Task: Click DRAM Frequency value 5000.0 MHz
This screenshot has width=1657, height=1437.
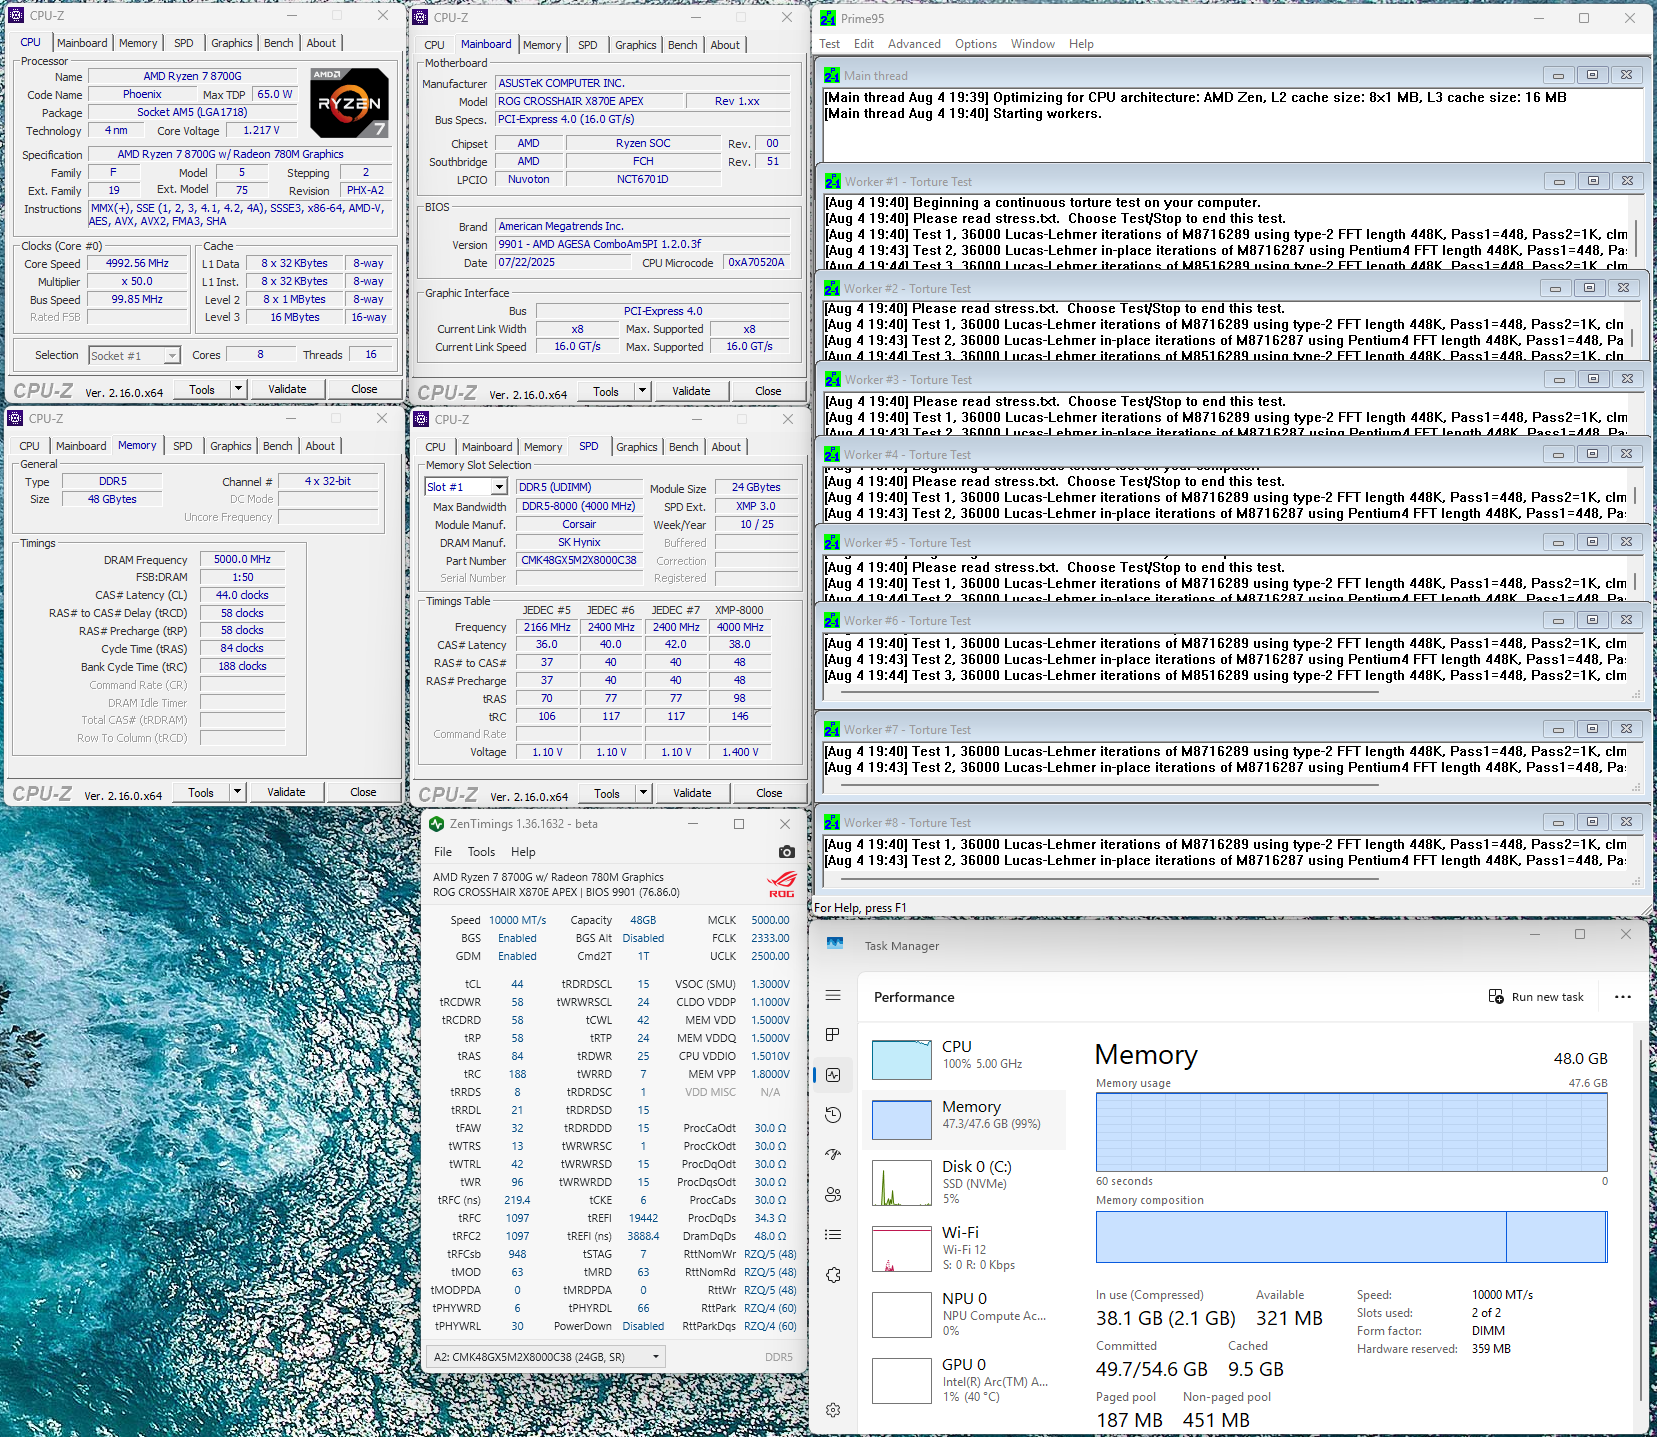Action: click(242, 560)
